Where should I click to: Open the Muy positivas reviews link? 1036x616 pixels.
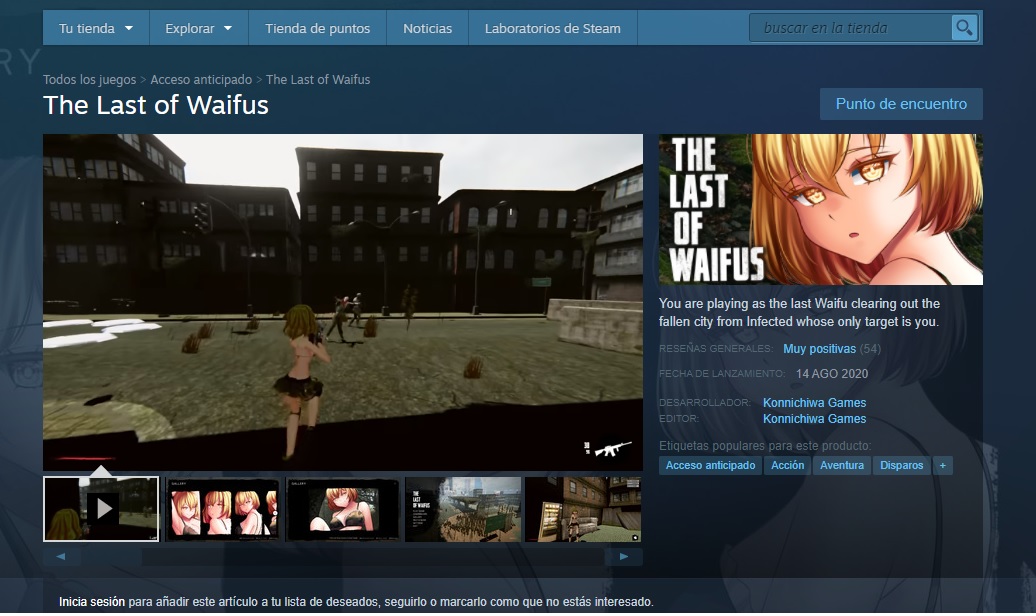[819, 348]
